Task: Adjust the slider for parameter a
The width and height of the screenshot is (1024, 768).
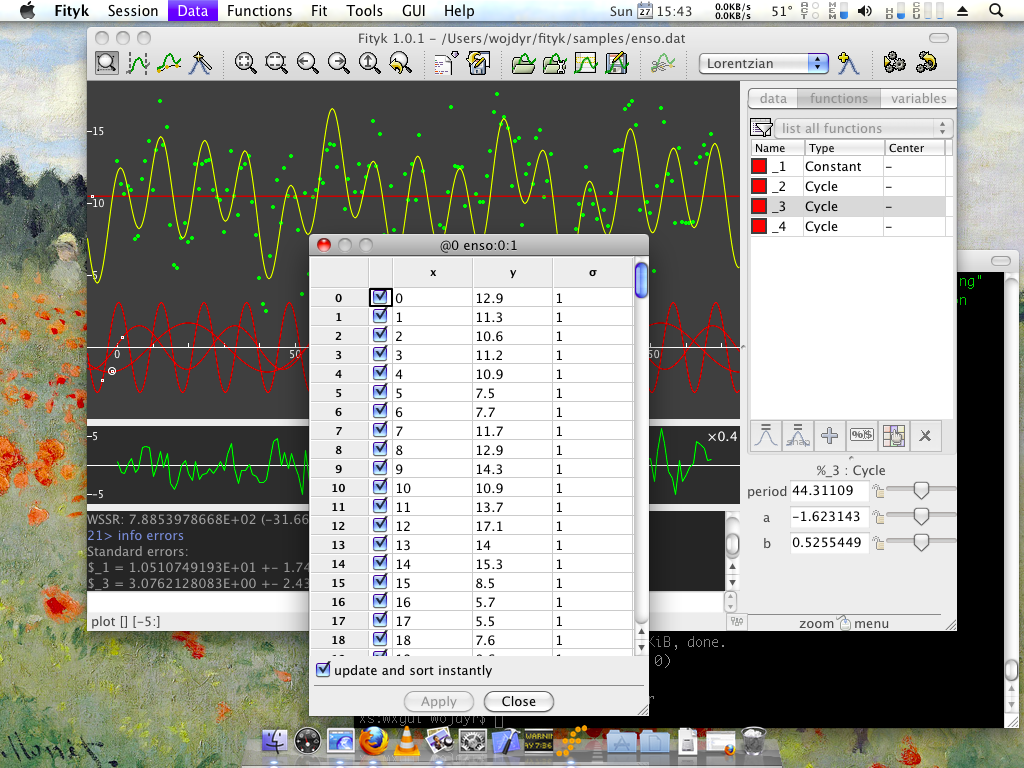Action: point(921,516)
